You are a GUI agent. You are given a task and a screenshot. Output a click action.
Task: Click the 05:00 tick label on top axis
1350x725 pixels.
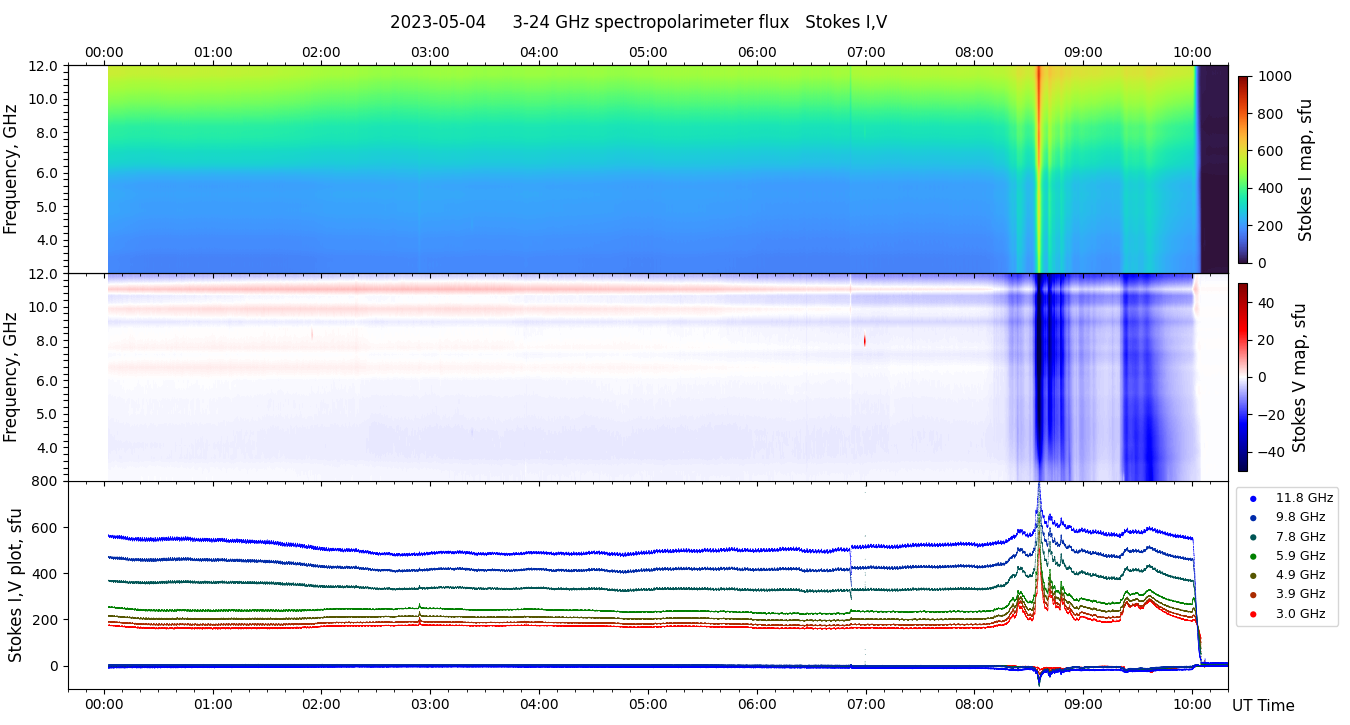[648, 52]
